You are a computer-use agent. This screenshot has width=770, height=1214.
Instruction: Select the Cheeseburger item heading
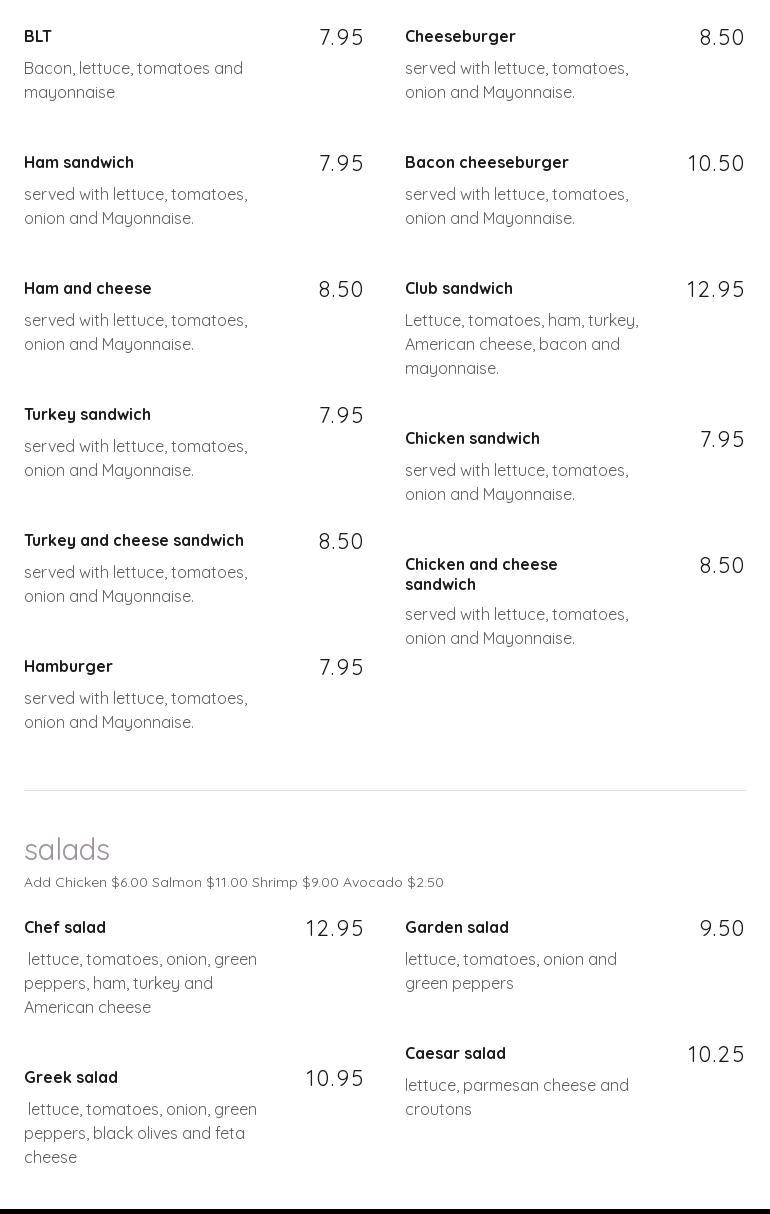[460, 37]
